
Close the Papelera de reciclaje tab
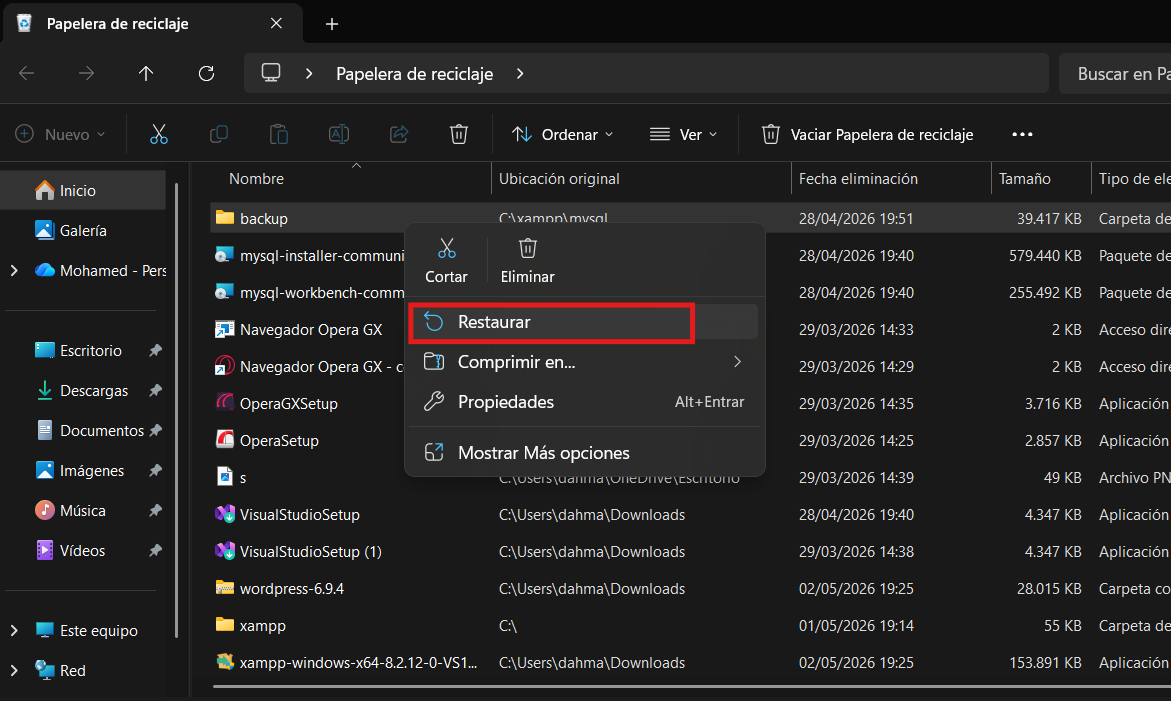coord(276,23)
